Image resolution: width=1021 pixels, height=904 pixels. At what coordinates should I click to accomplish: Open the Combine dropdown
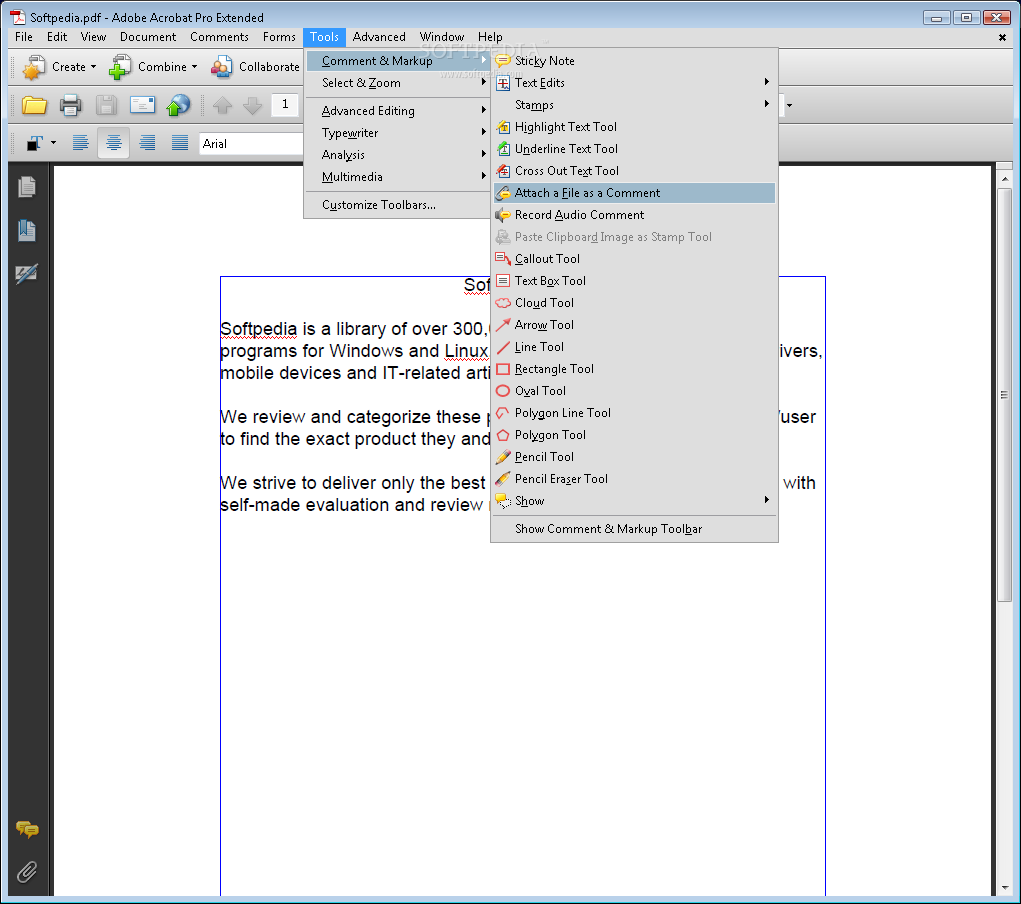153,67
